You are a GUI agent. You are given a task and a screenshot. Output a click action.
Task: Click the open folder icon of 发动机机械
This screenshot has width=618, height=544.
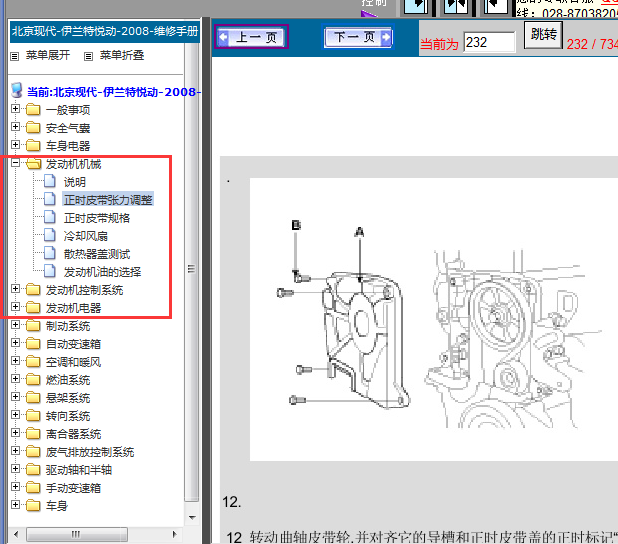click(34, 163)
